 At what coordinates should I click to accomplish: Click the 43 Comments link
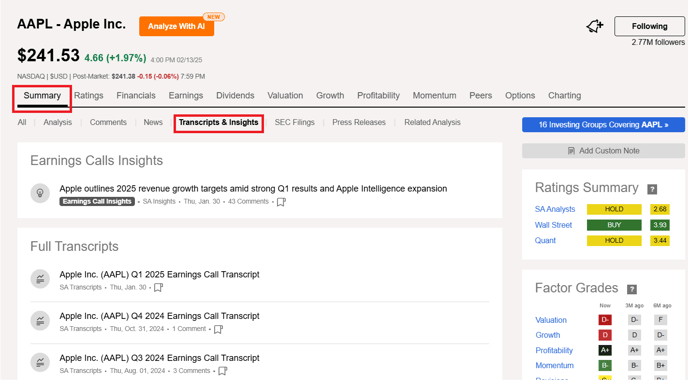(x=248, y=201)
